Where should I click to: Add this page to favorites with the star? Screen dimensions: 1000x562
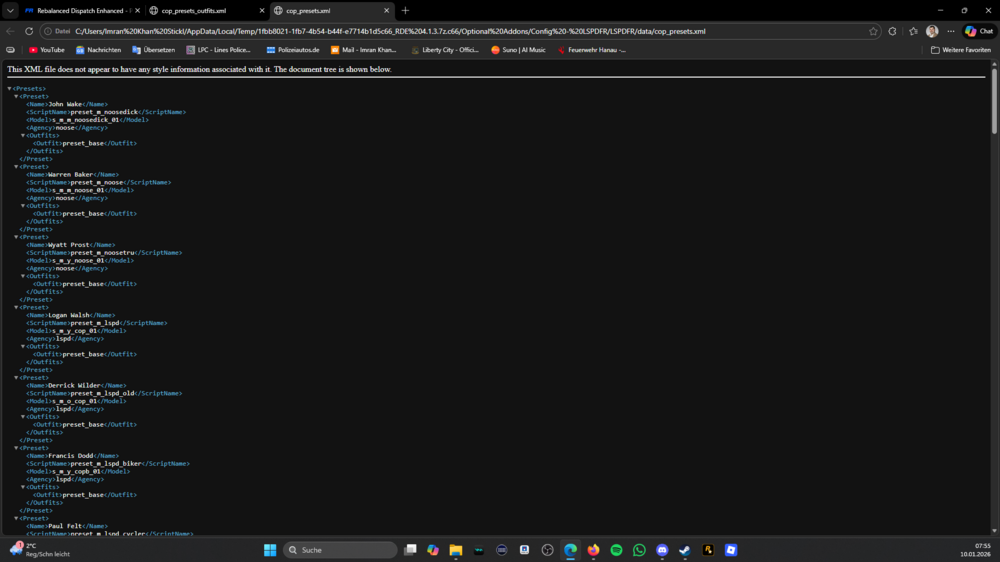873,31
